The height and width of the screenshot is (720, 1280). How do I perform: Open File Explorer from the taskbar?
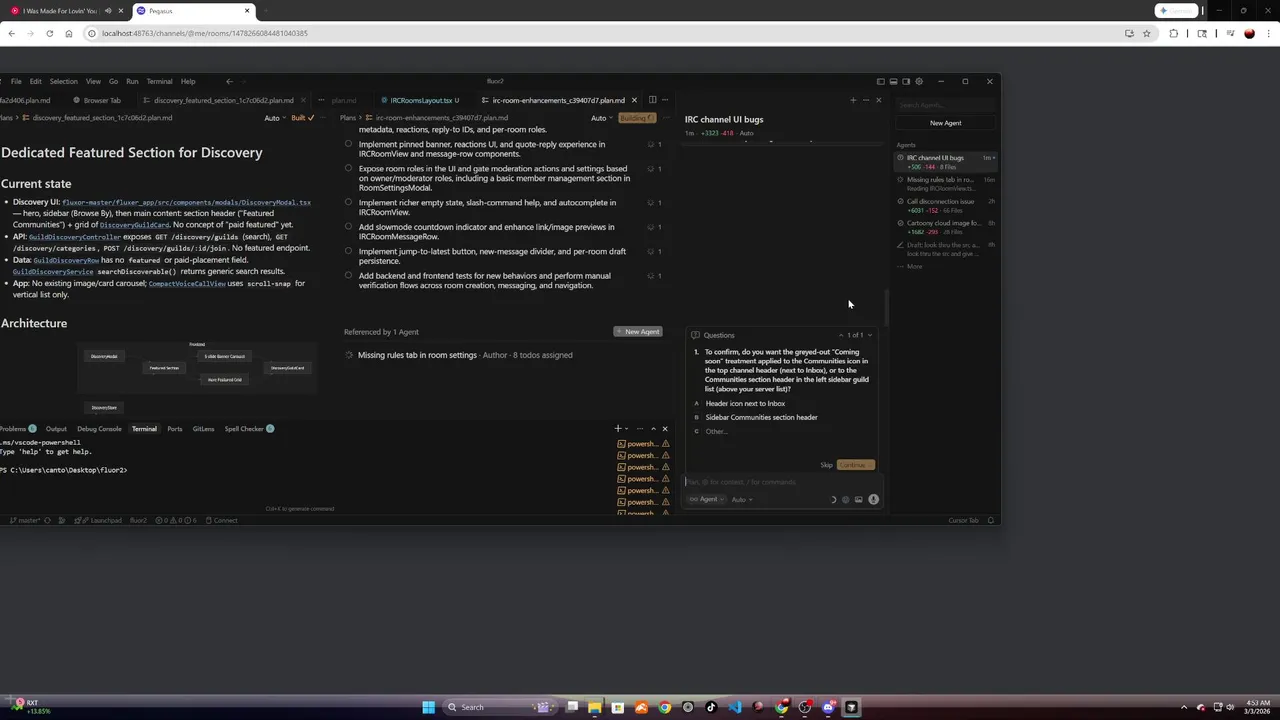click(x=595, y=707)
